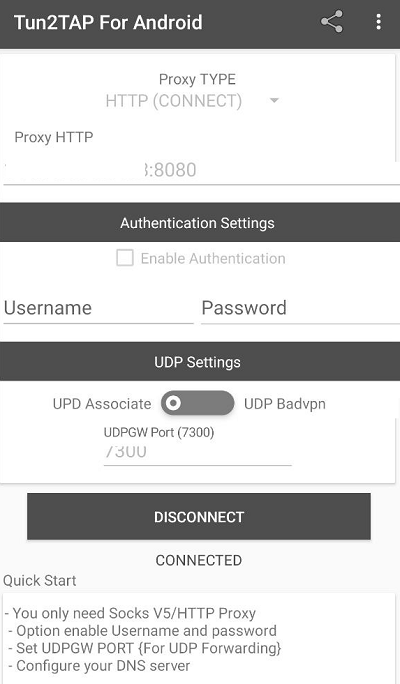Open the three-dot overflow menu
This screenshot has width=400, height=684.
pyautogui.click(x=378, y=22)
